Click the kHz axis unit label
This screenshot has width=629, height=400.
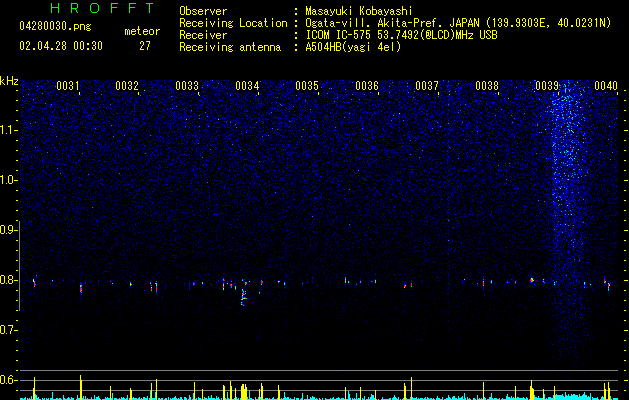click(9, 81)
